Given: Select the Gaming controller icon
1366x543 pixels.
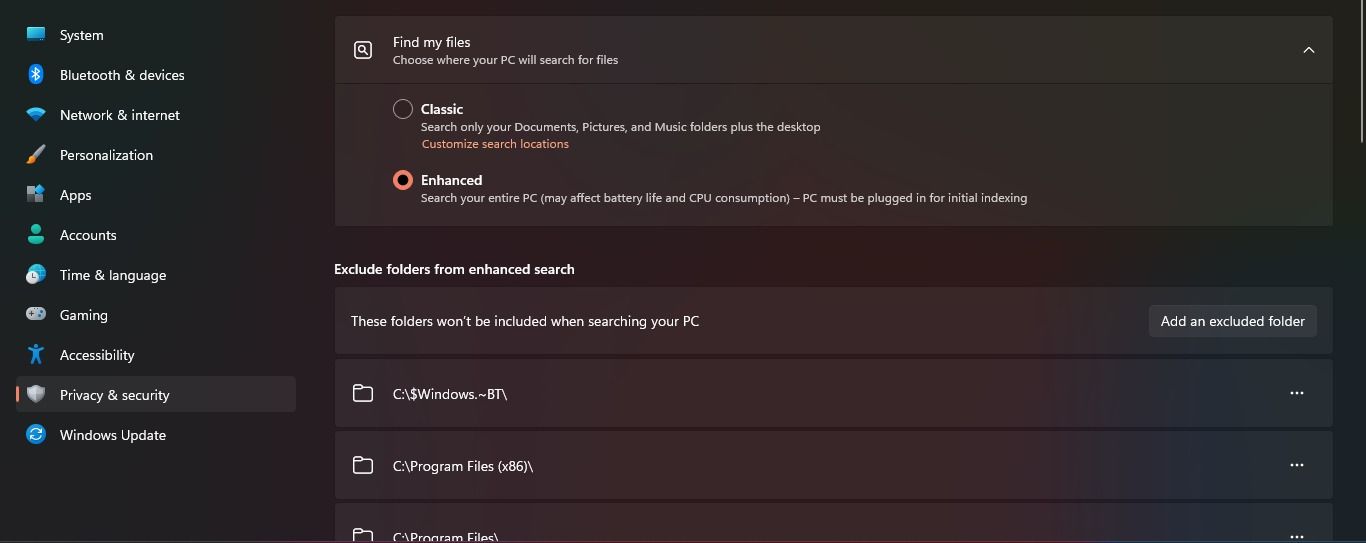Looking at the screenshot, I should [36, 315].
